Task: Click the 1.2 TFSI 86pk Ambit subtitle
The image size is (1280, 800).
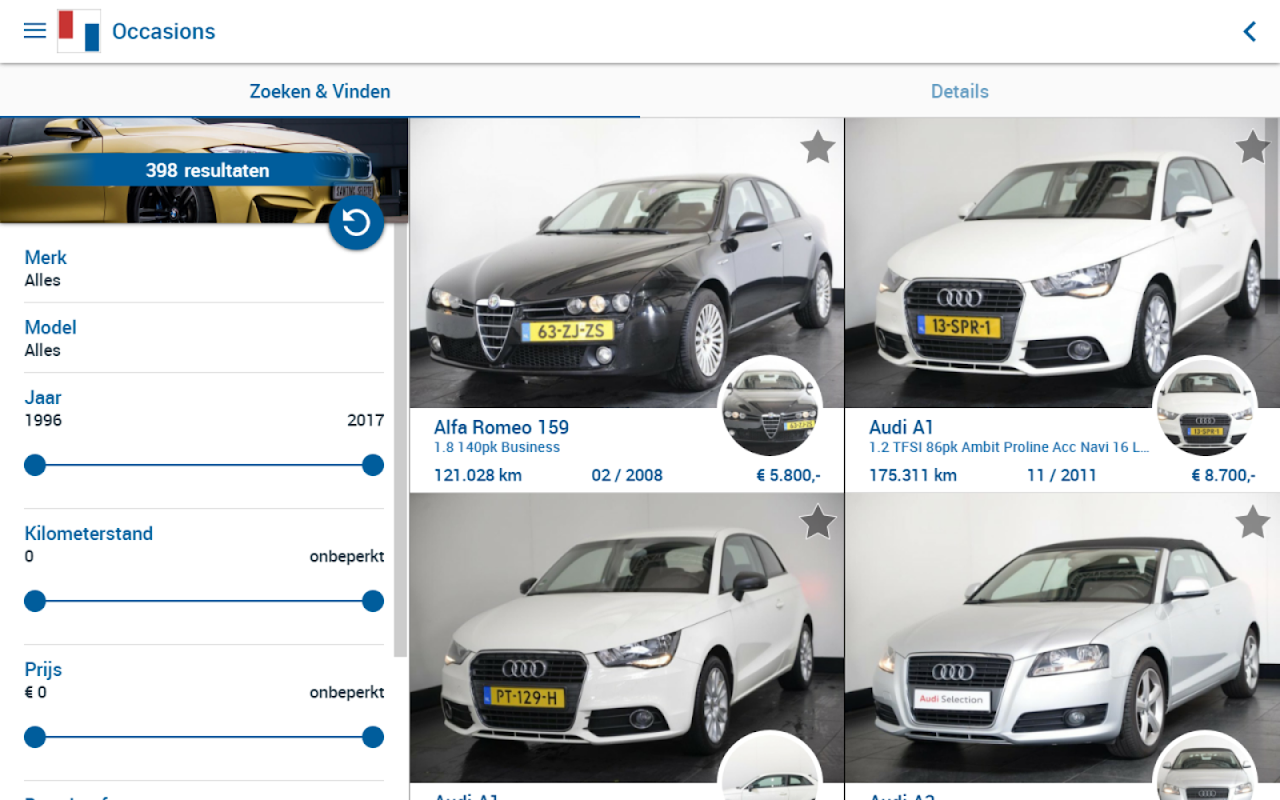Action: click(x=1009, y=448)
